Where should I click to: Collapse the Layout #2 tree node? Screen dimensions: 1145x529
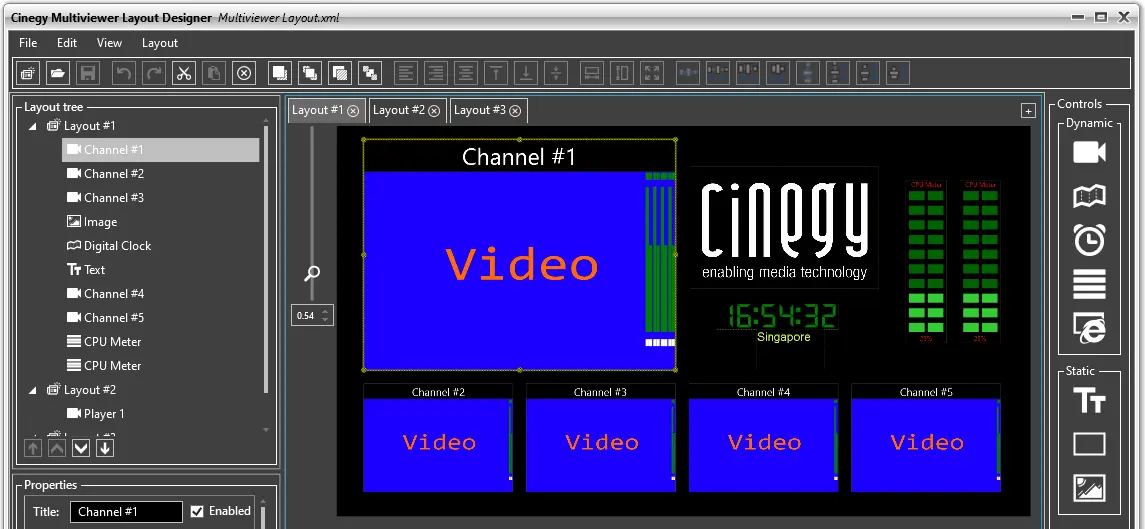pyautogui.click(x=33, y=390)
